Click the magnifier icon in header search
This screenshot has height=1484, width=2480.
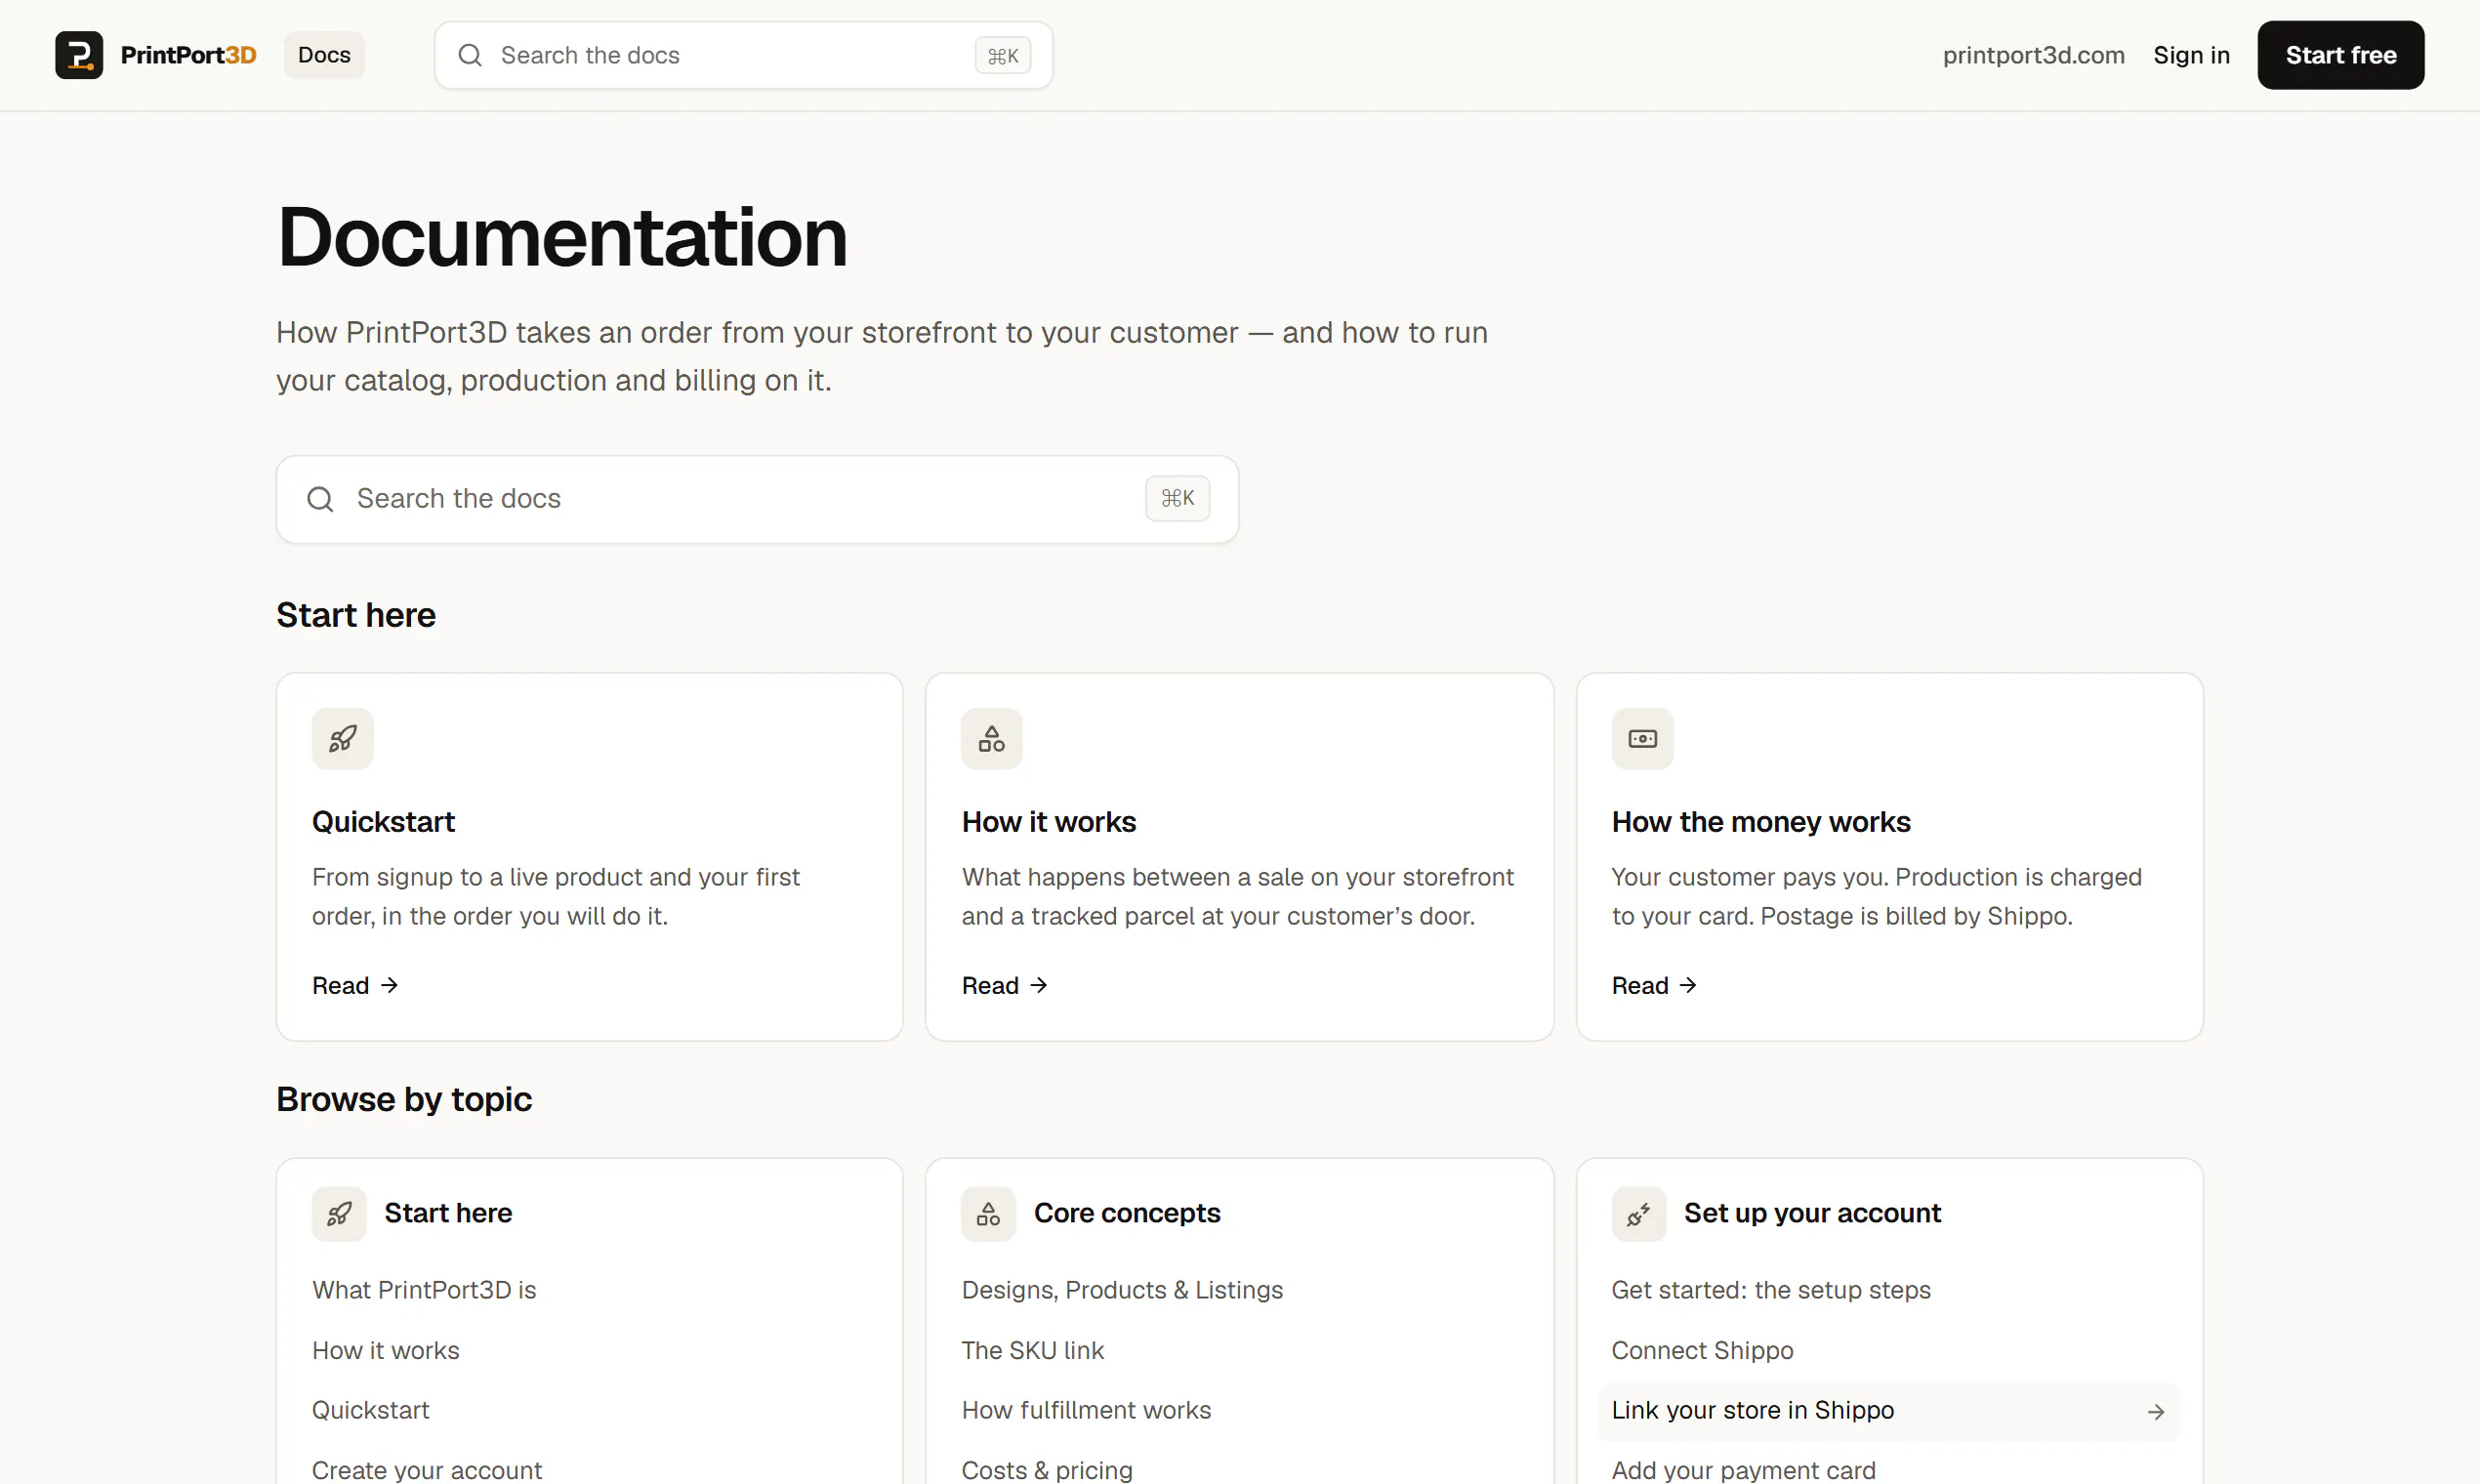click(470, 55)
